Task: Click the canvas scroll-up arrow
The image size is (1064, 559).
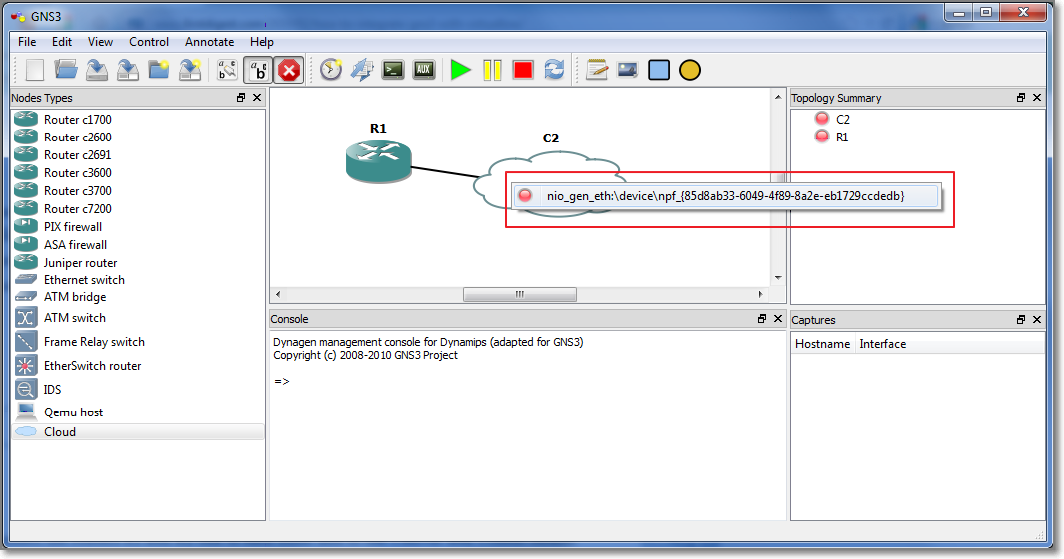Action: (x=778, y=98)
